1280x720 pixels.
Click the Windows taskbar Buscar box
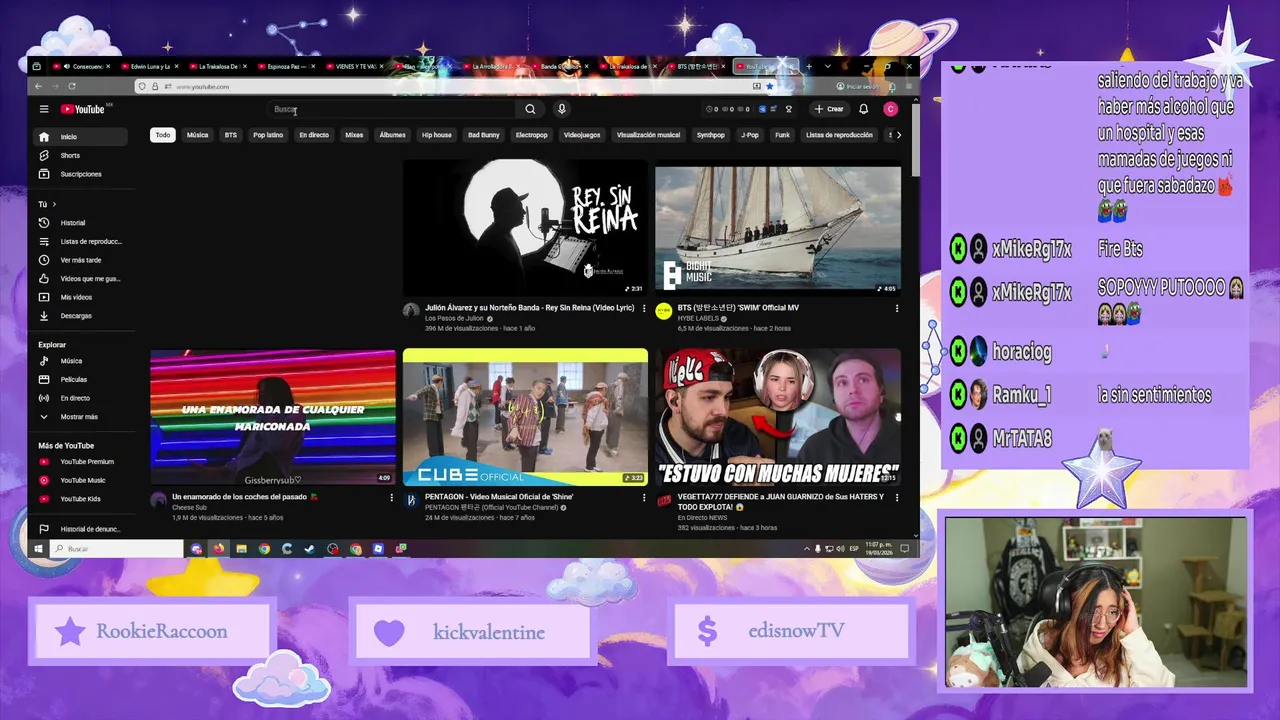tap(117, 549)
